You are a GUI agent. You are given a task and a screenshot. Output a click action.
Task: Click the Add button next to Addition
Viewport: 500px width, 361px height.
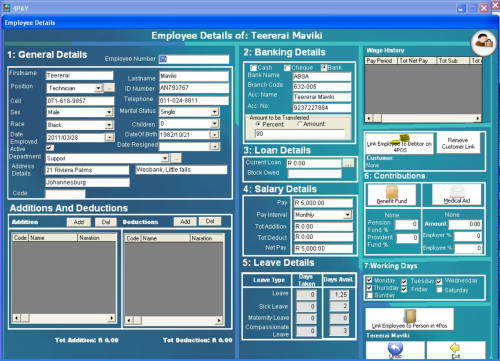pos(79,222)
